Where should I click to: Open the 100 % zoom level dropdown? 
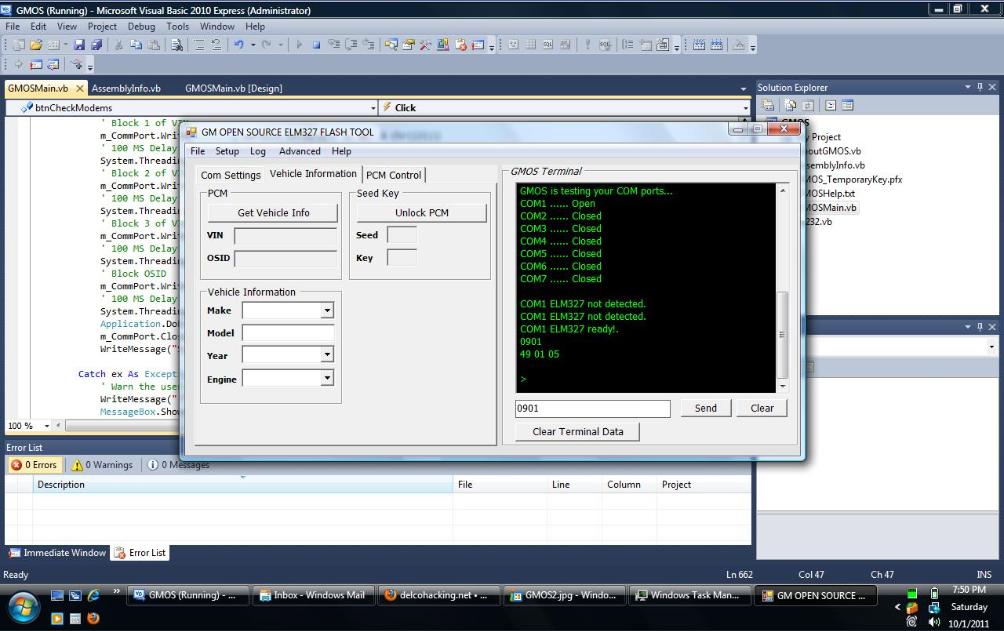tap(47, 426)
